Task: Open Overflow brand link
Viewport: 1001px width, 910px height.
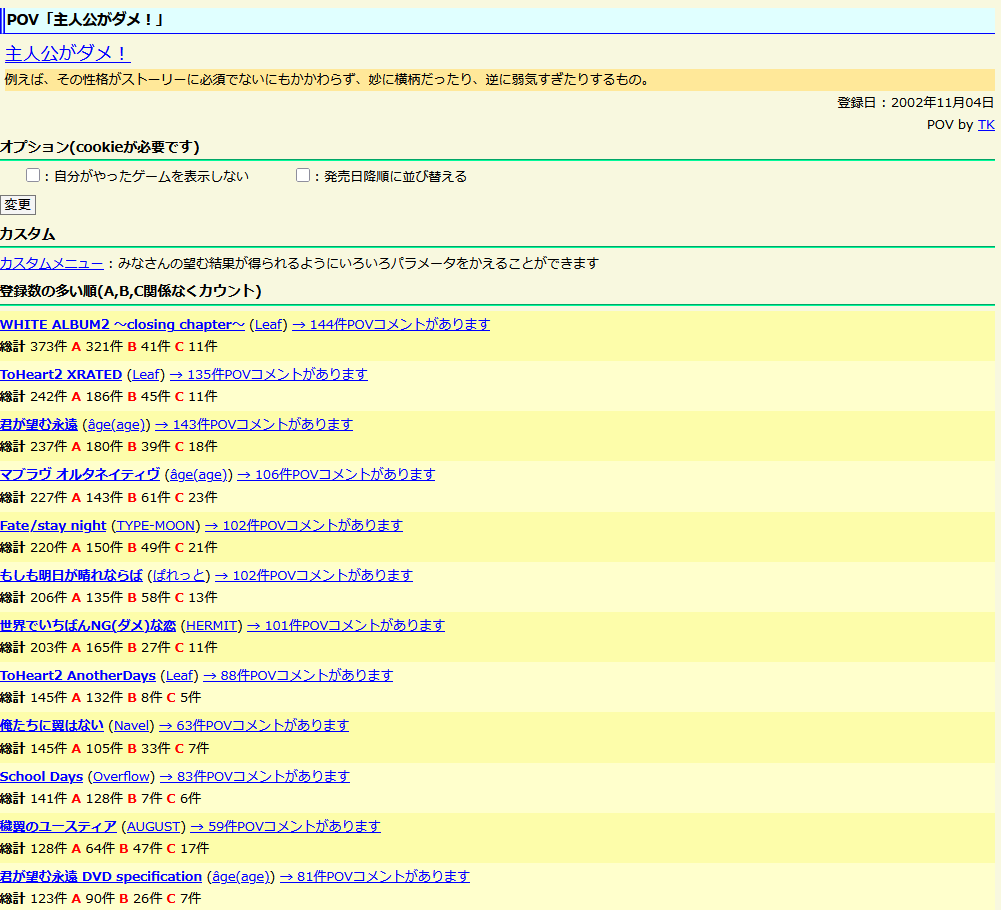Action: tap(121, 777)
